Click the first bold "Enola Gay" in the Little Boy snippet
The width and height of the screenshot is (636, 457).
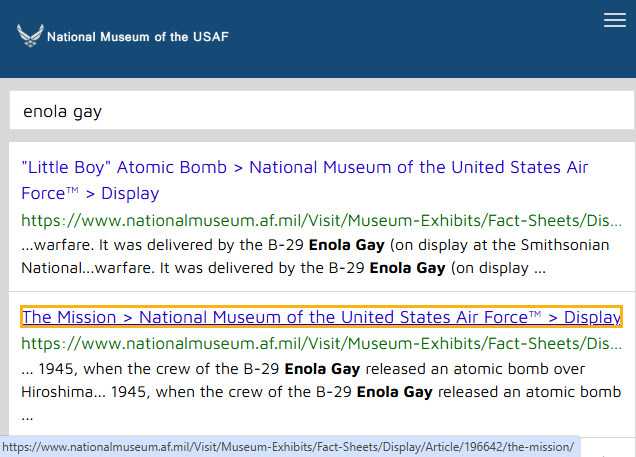tap(326, 244)
